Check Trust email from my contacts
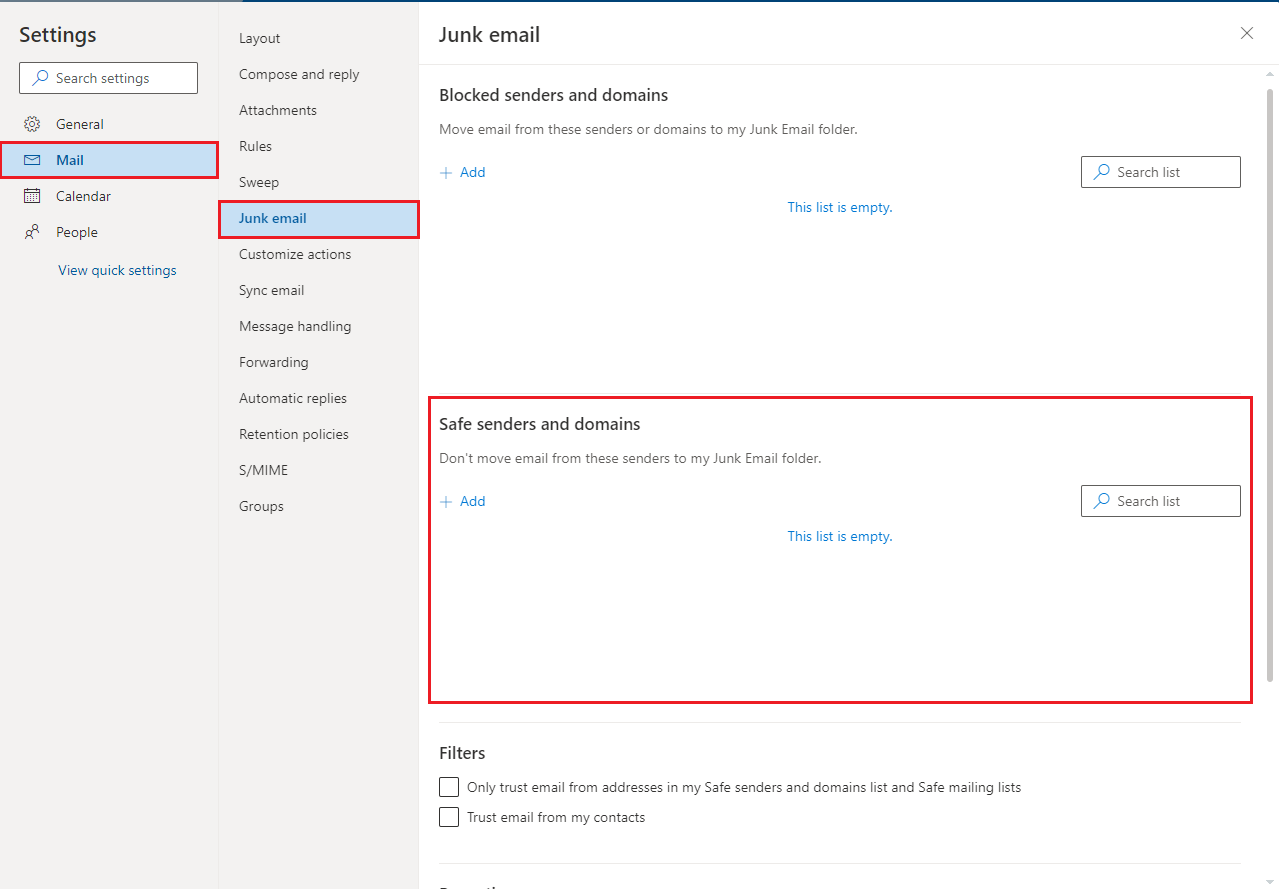The height and width of the screenshot is (889, 1279). point(449,817)
